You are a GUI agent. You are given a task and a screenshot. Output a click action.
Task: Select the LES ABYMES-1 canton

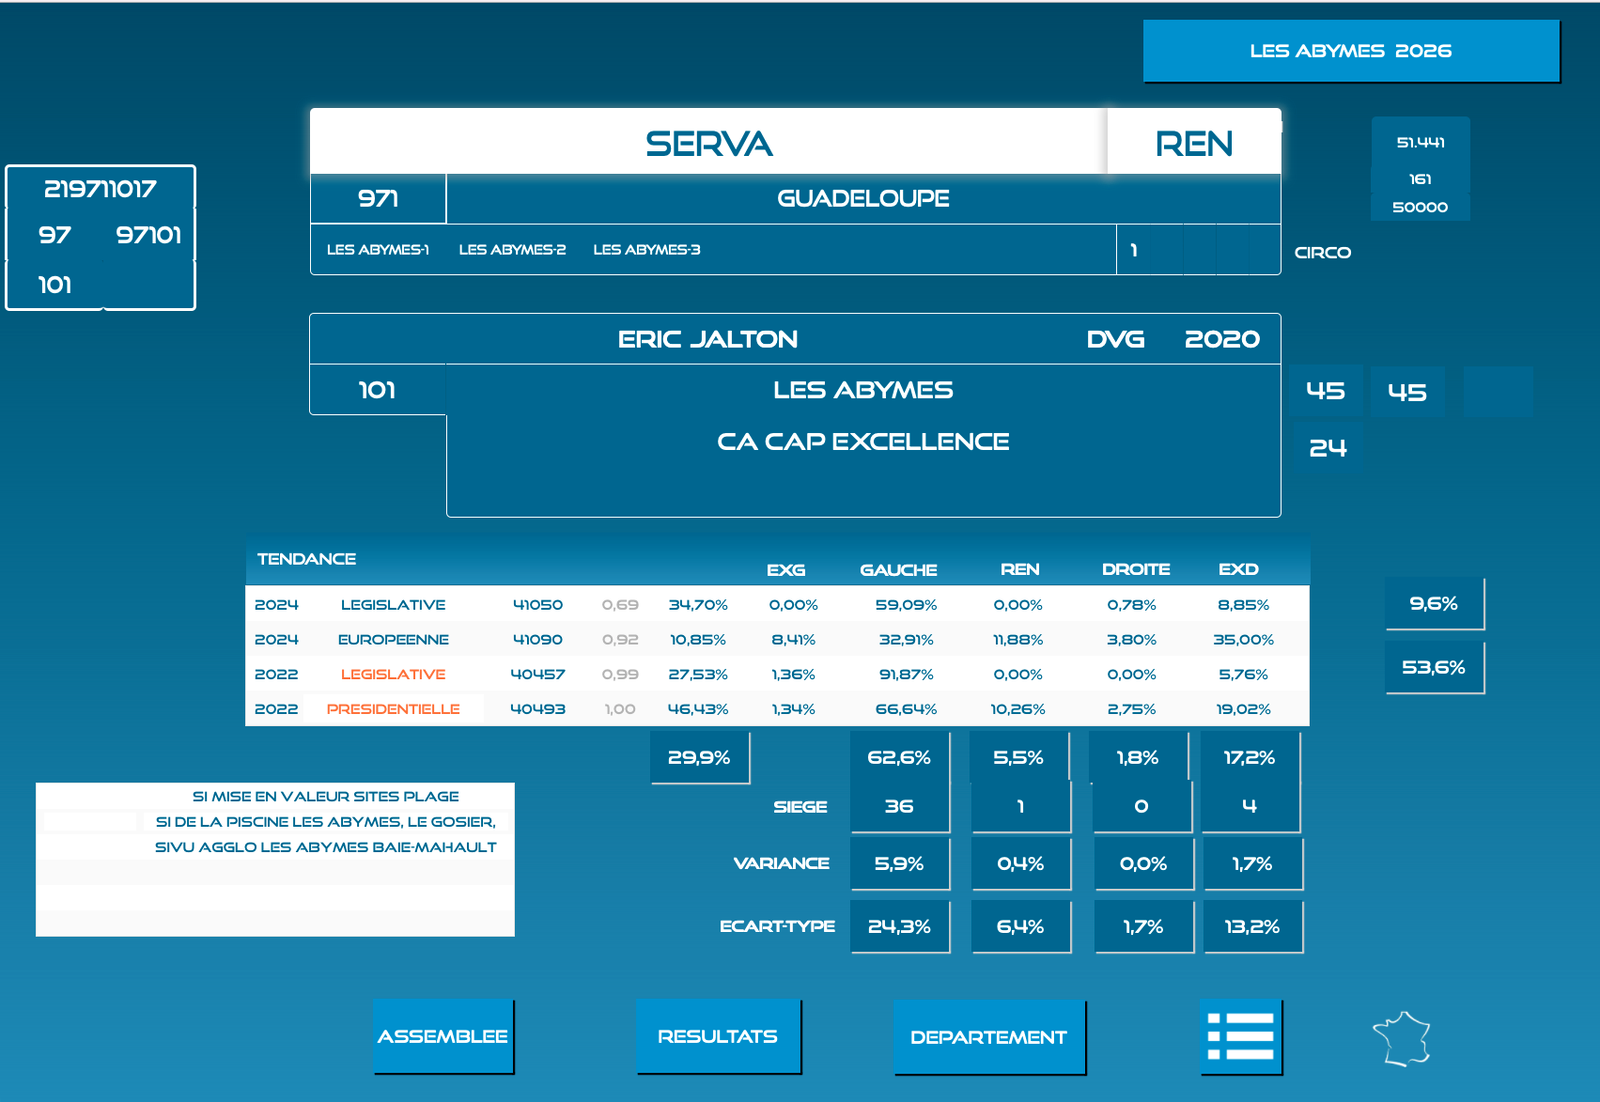coord(377,250)
